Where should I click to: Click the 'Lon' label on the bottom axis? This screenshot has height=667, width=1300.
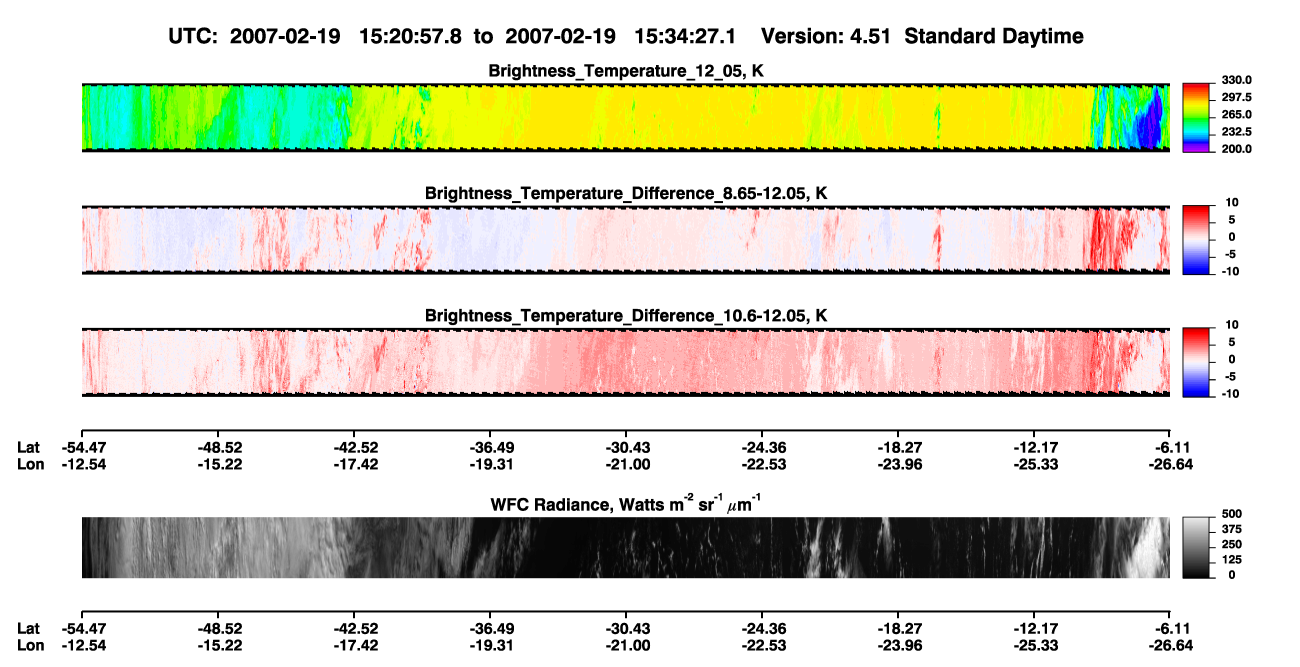point(31,646)
